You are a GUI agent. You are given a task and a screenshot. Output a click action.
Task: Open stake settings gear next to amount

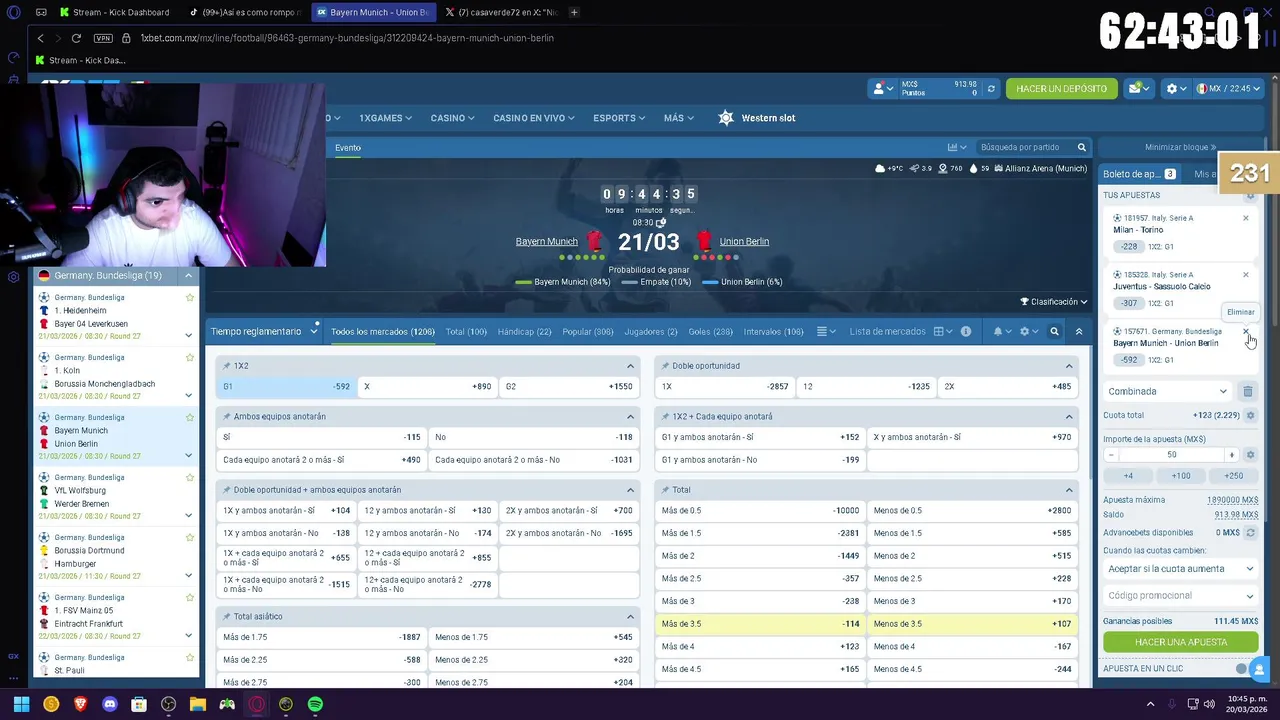tap(1250, 455)
